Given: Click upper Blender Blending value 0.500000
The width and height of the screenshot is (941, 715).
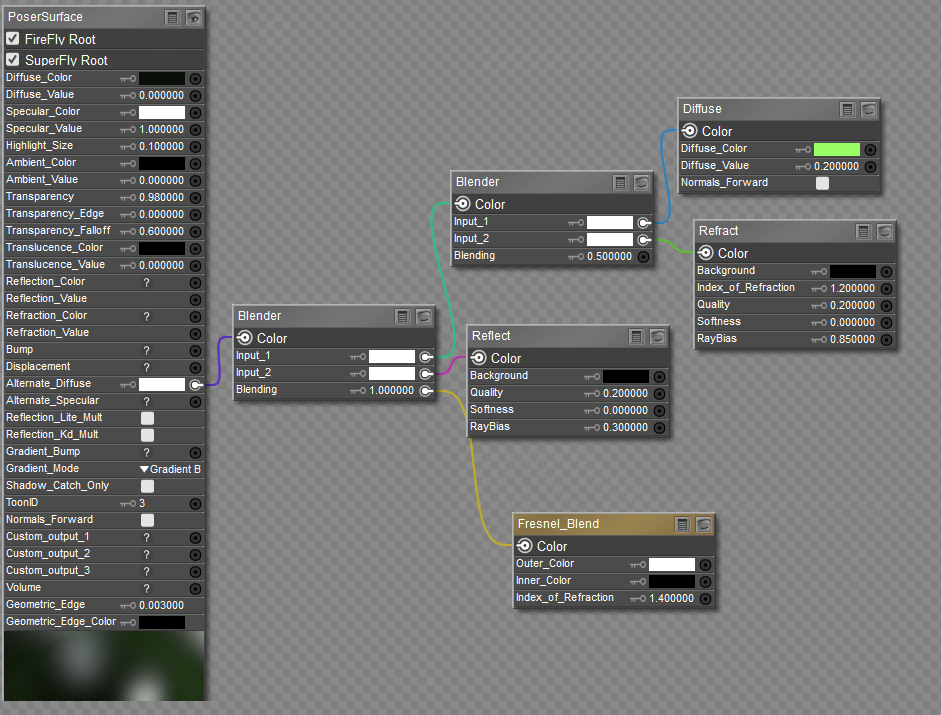Looking at the screenshot, I should coord(609,256).
